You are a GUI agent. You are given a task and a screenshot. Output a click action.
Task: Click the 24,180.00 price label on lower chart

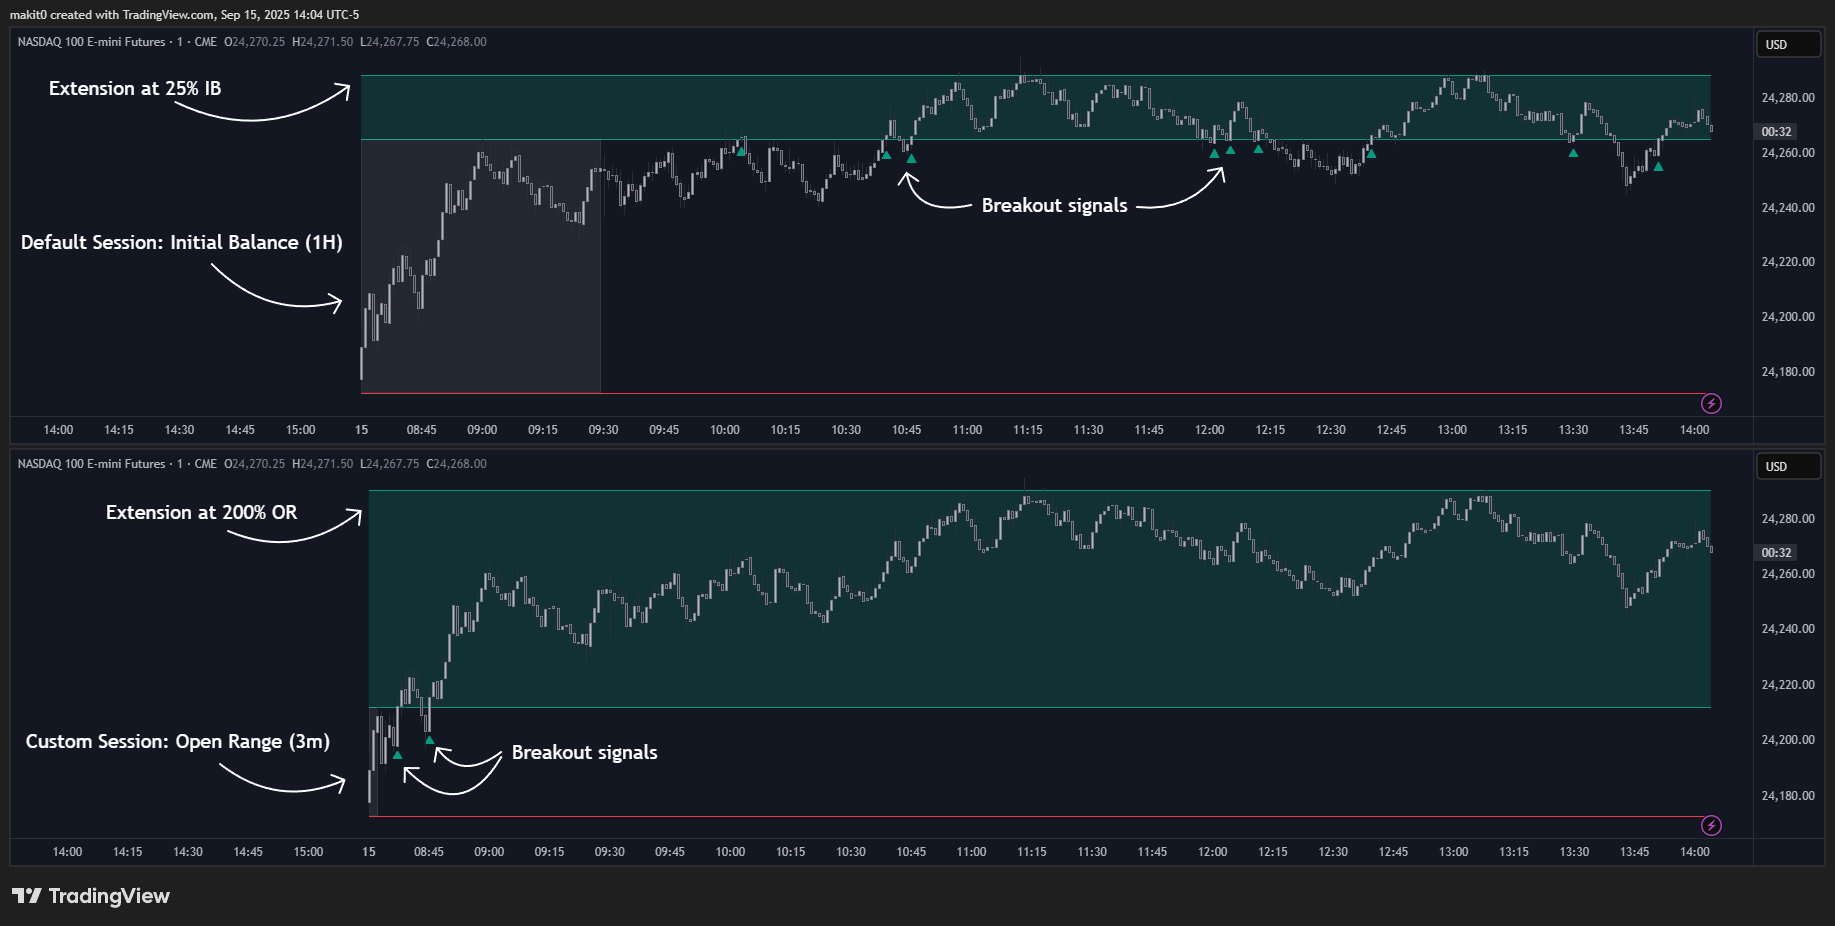pos(1788,796)
